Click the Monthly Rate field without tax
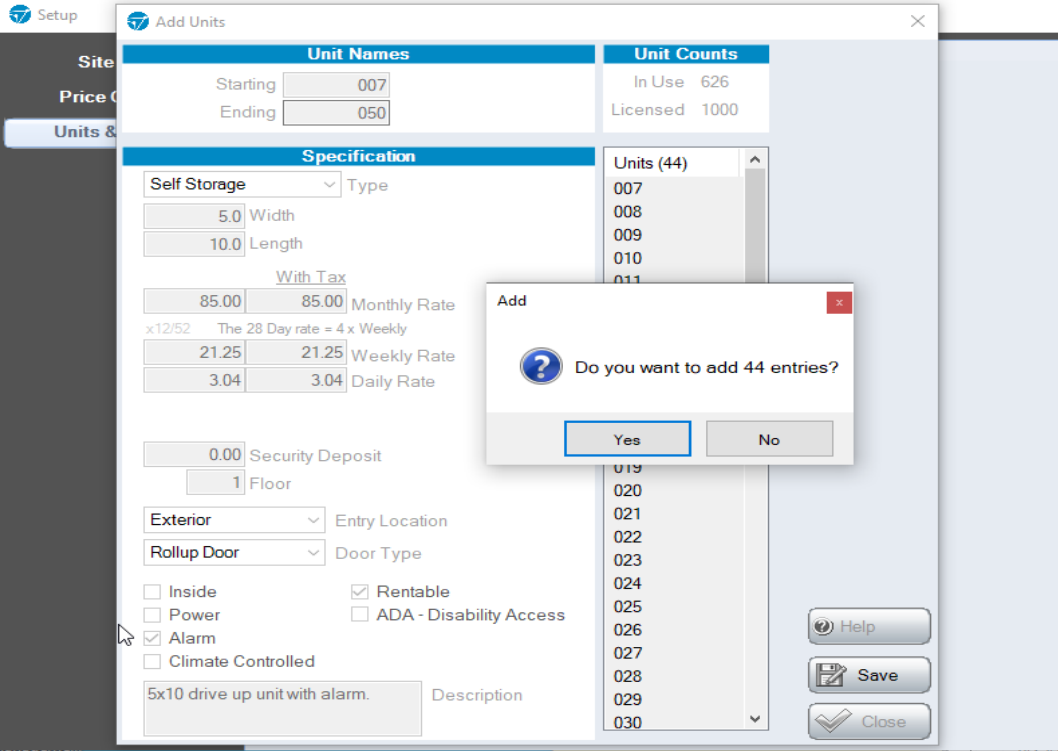Viewport: 1058px width, 751px height. coord(194,301)
